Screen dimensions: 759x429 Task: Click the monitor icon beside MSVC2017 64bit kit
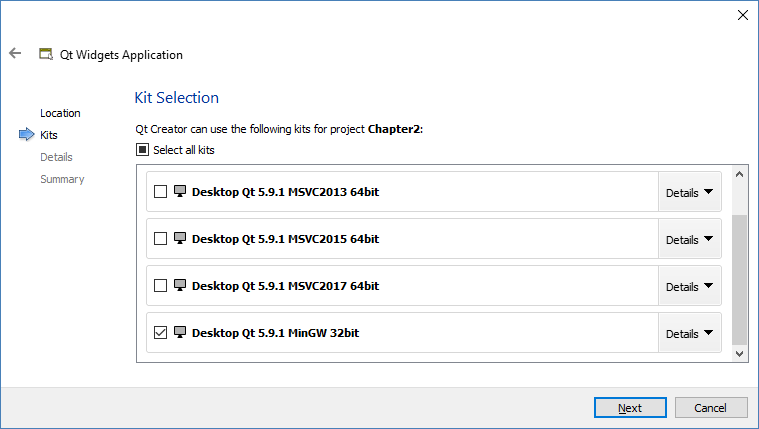pos(180,286)
